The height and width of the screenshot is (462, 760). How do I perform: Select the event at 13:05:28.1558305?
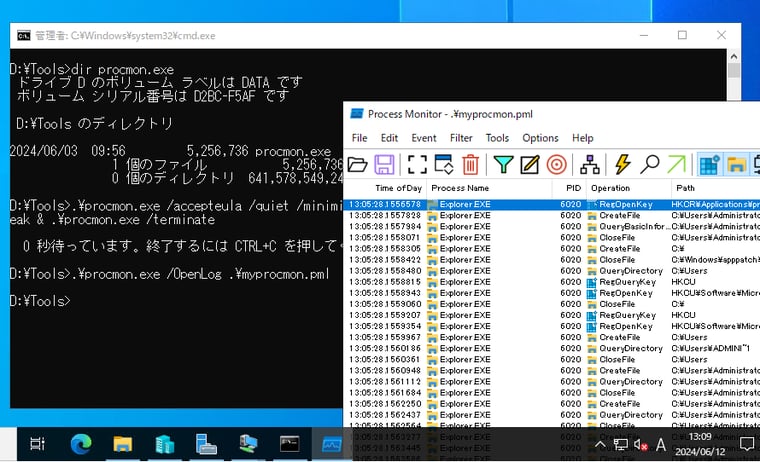(552, 249)
